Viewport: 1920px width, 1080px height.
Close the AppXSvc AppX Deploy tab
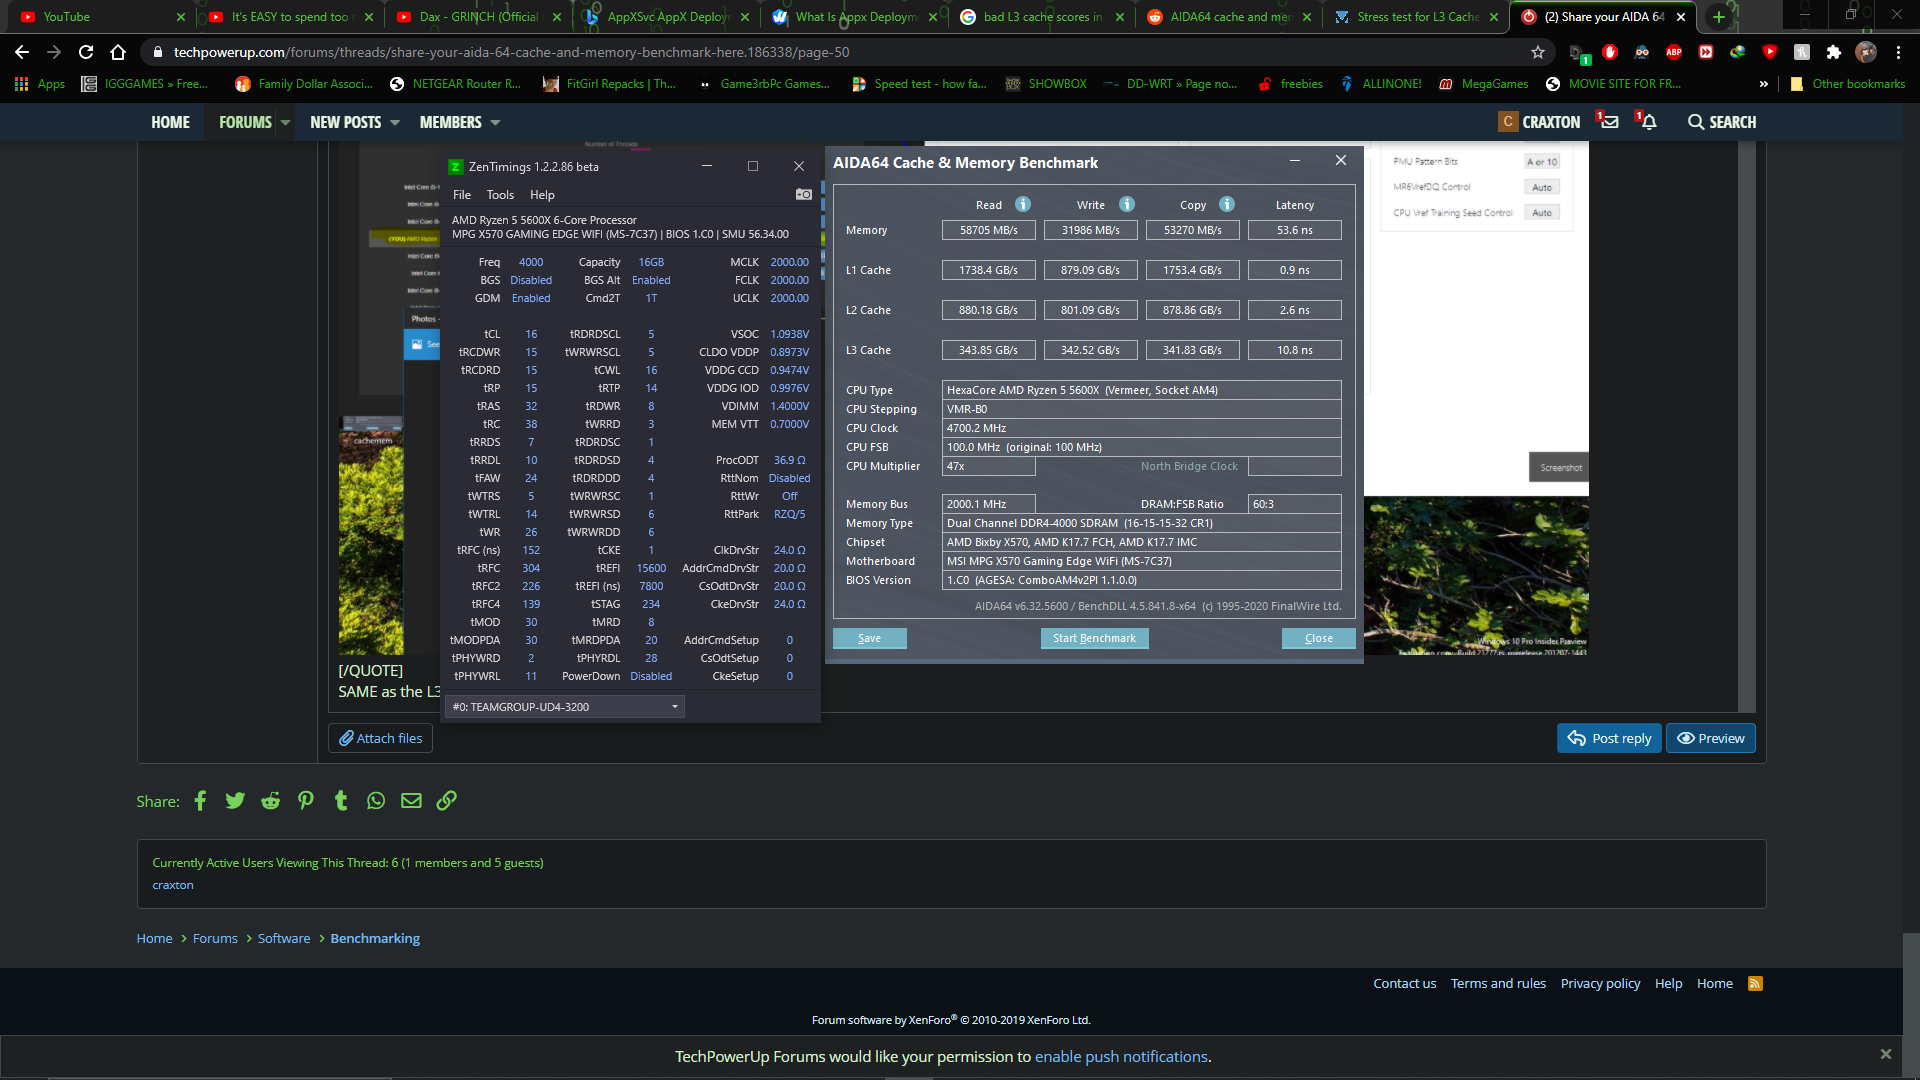(745, 17)
